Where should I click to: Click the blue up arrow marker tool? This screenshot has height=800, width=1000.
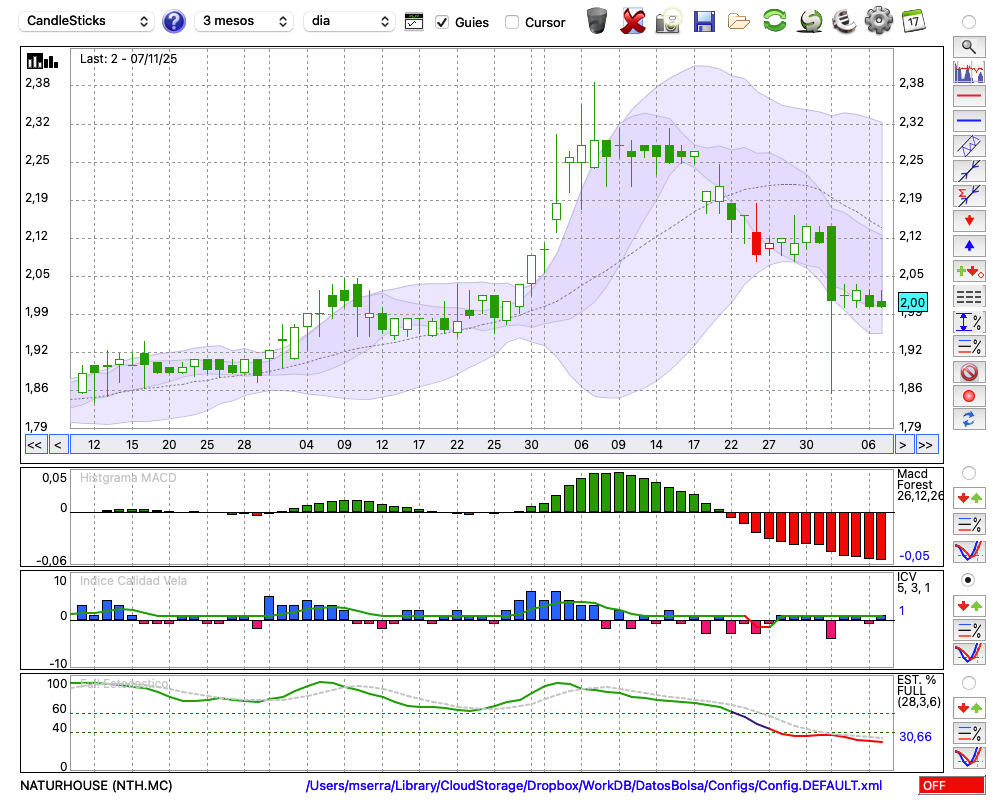click(x=969, y=246)
